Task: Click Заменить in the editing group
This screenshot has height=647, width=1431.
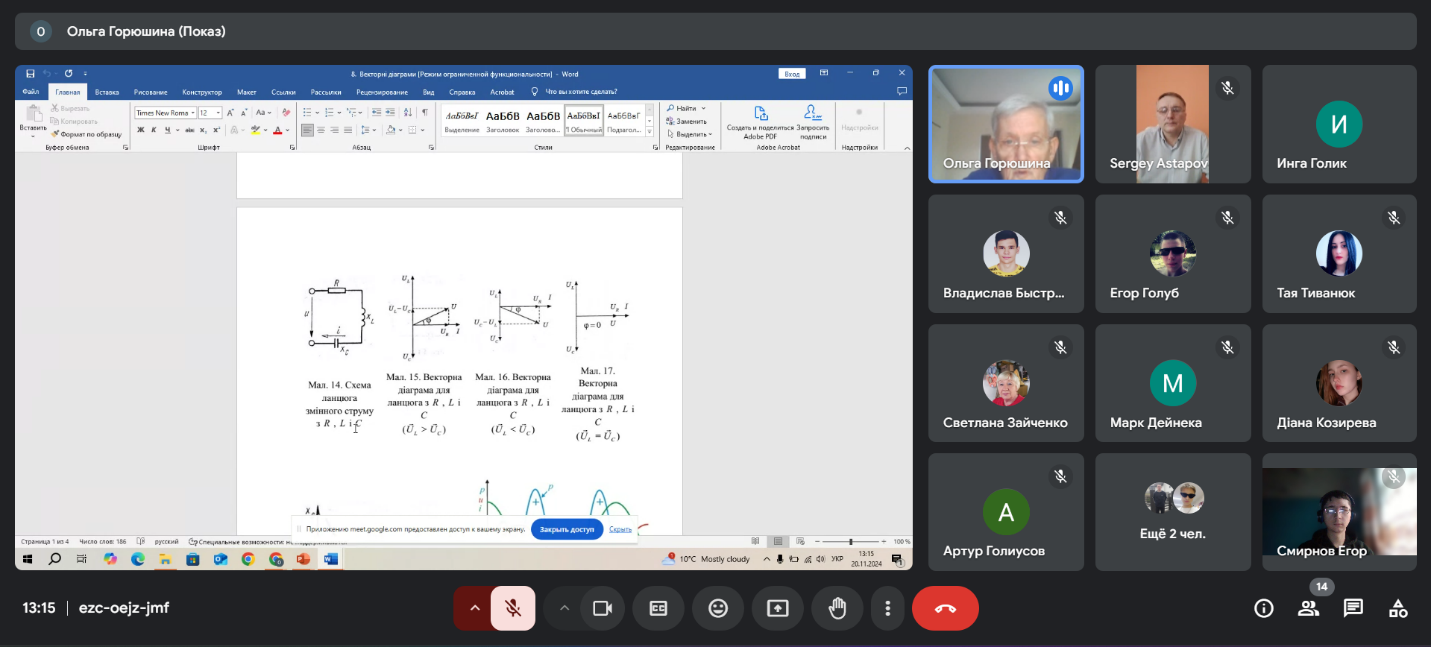Action: pos(687,122)
